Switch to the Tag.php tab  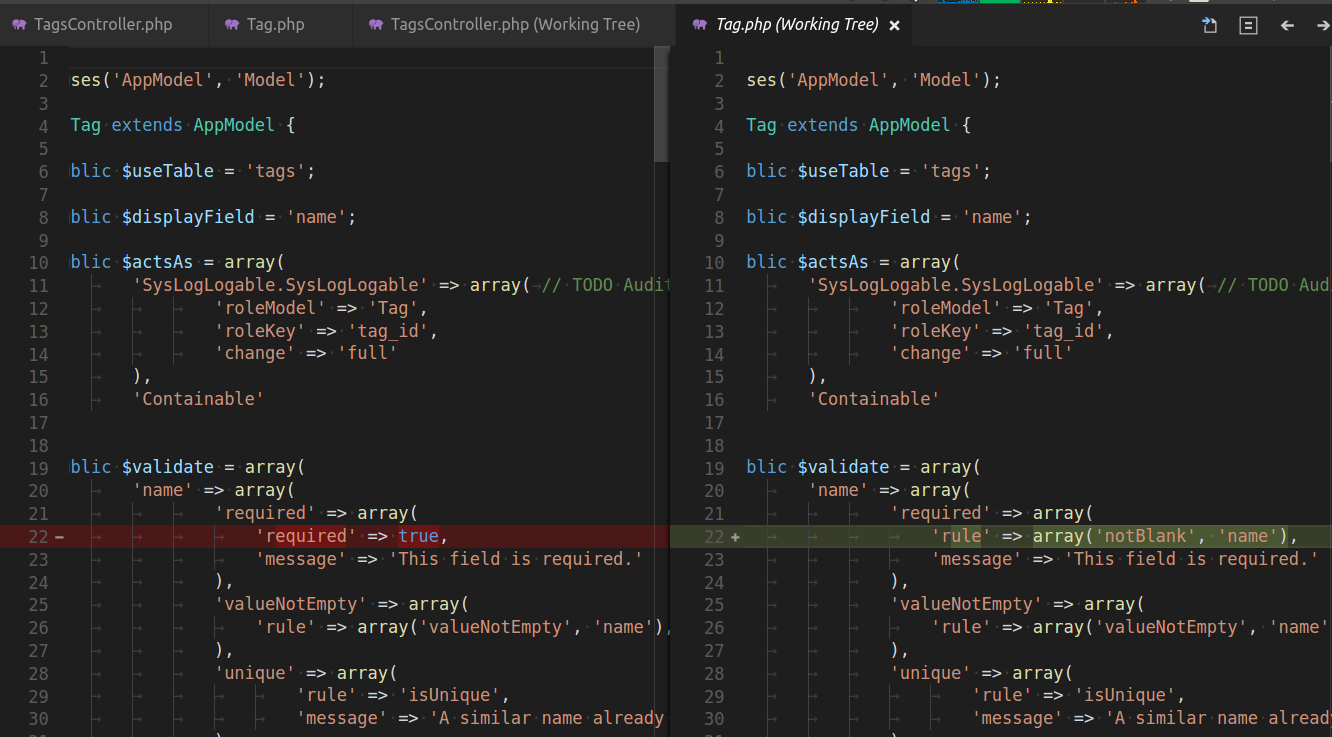click(x=281, y=24)
